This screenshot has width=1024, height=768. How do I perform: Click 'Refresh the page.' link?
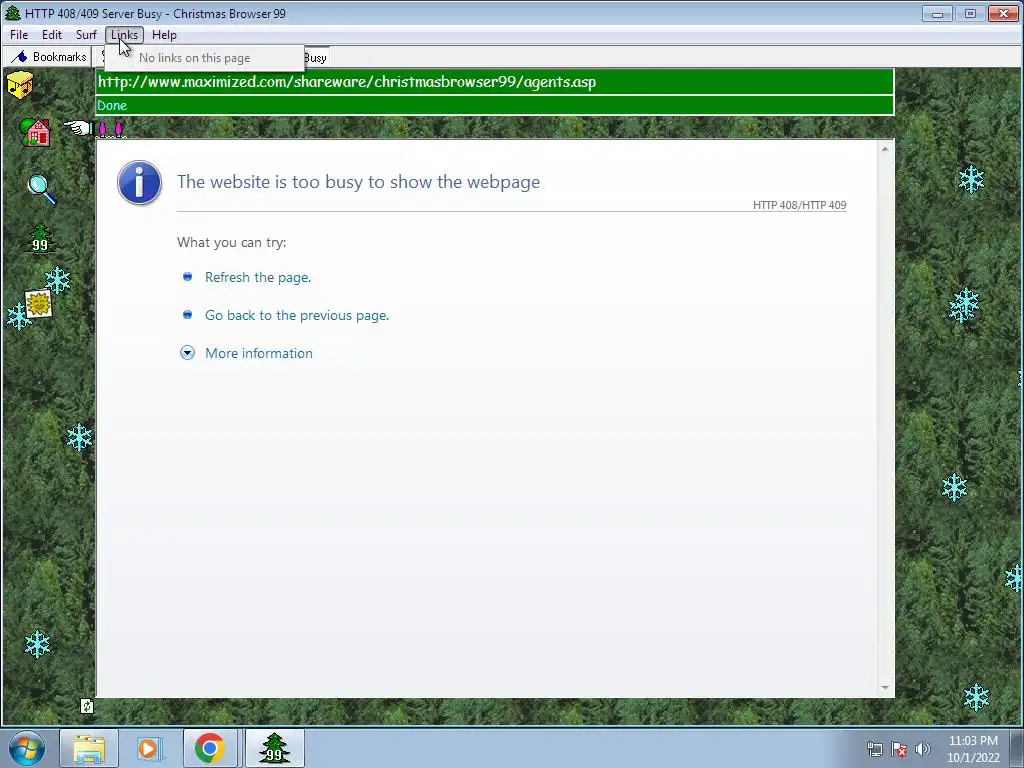point(258,277)
